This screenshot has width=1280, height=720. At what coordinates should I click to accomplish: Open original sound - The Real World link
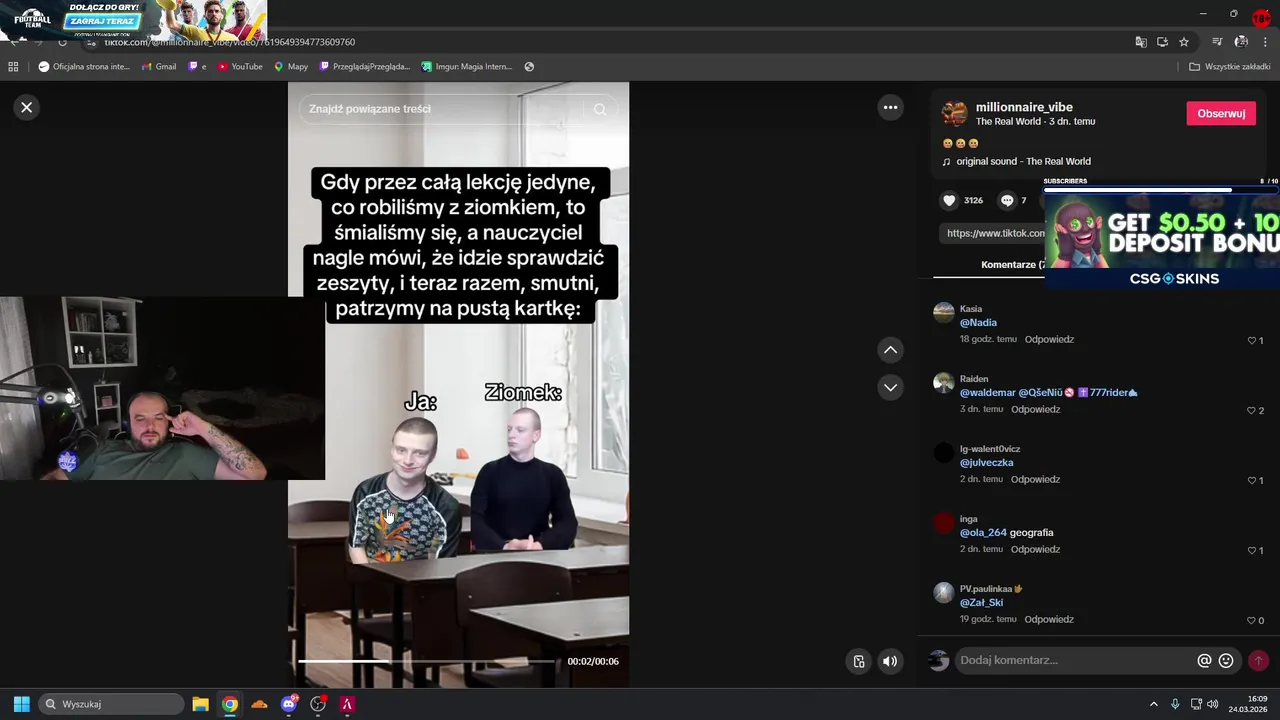(x=1023, y=161)
